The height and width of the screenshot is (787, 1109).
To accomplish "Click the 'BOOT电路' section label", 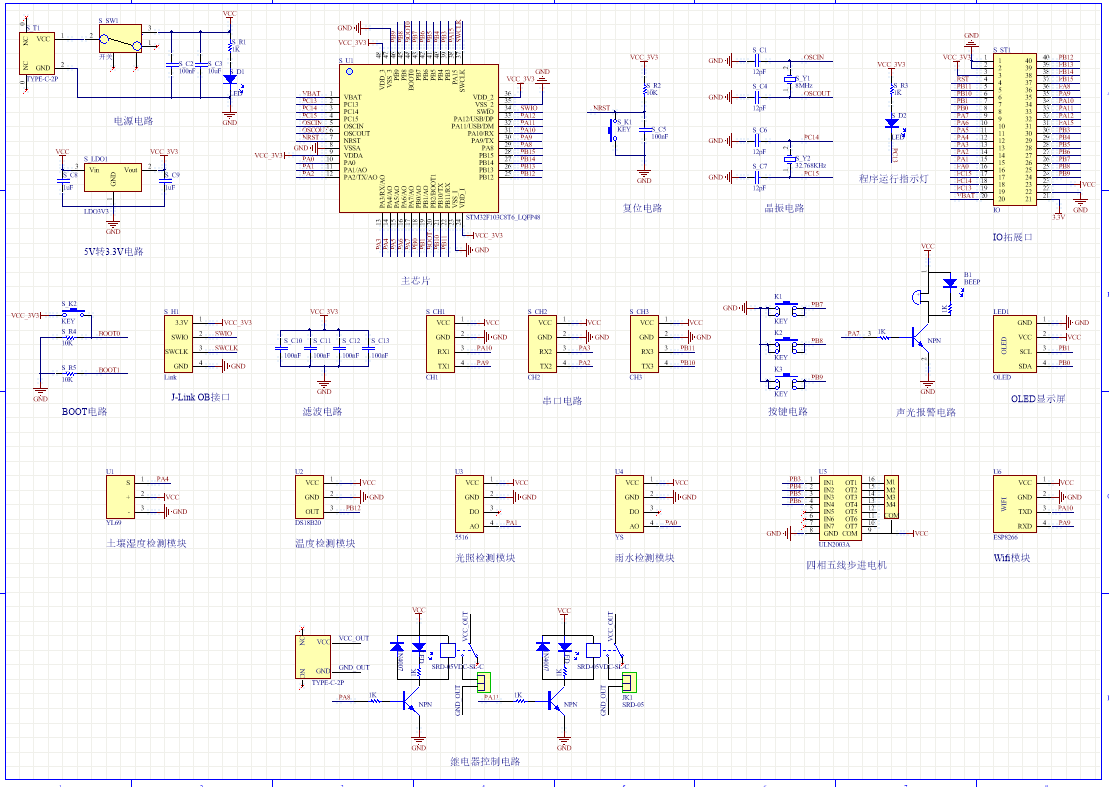I will coord(85,412).
